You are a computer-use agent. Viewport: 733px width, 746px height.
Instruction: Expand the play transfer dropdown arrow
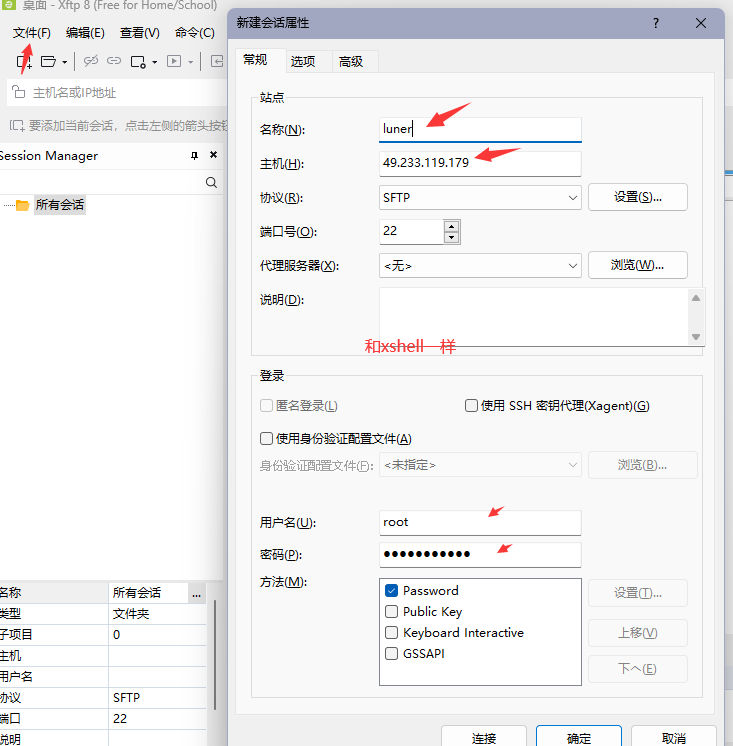(x=190, y=62)
